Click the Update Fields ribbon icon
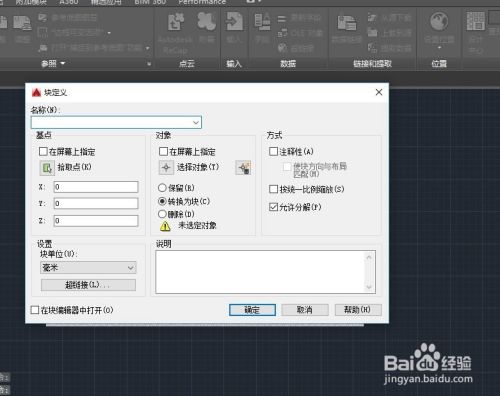The width and height of the screenshot is (500, 396). 282,18
